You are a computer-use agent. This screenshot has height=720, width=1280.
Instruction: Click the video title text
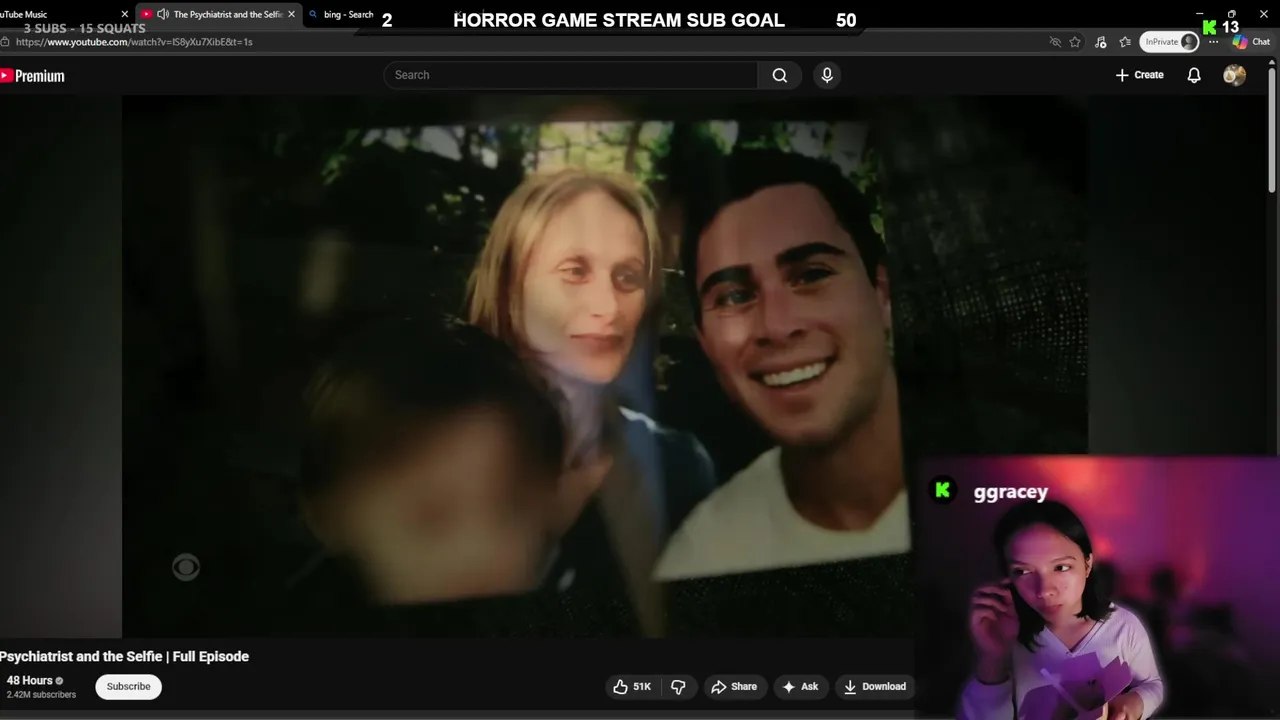[124, 656]
